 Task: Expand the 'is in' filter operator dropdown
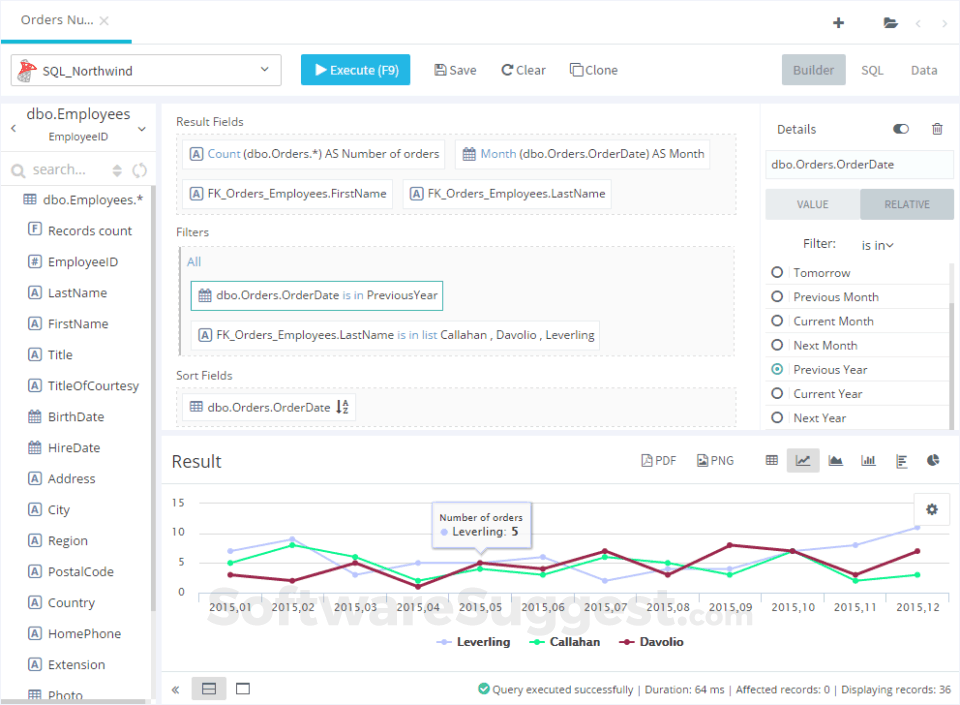[877, 245]
